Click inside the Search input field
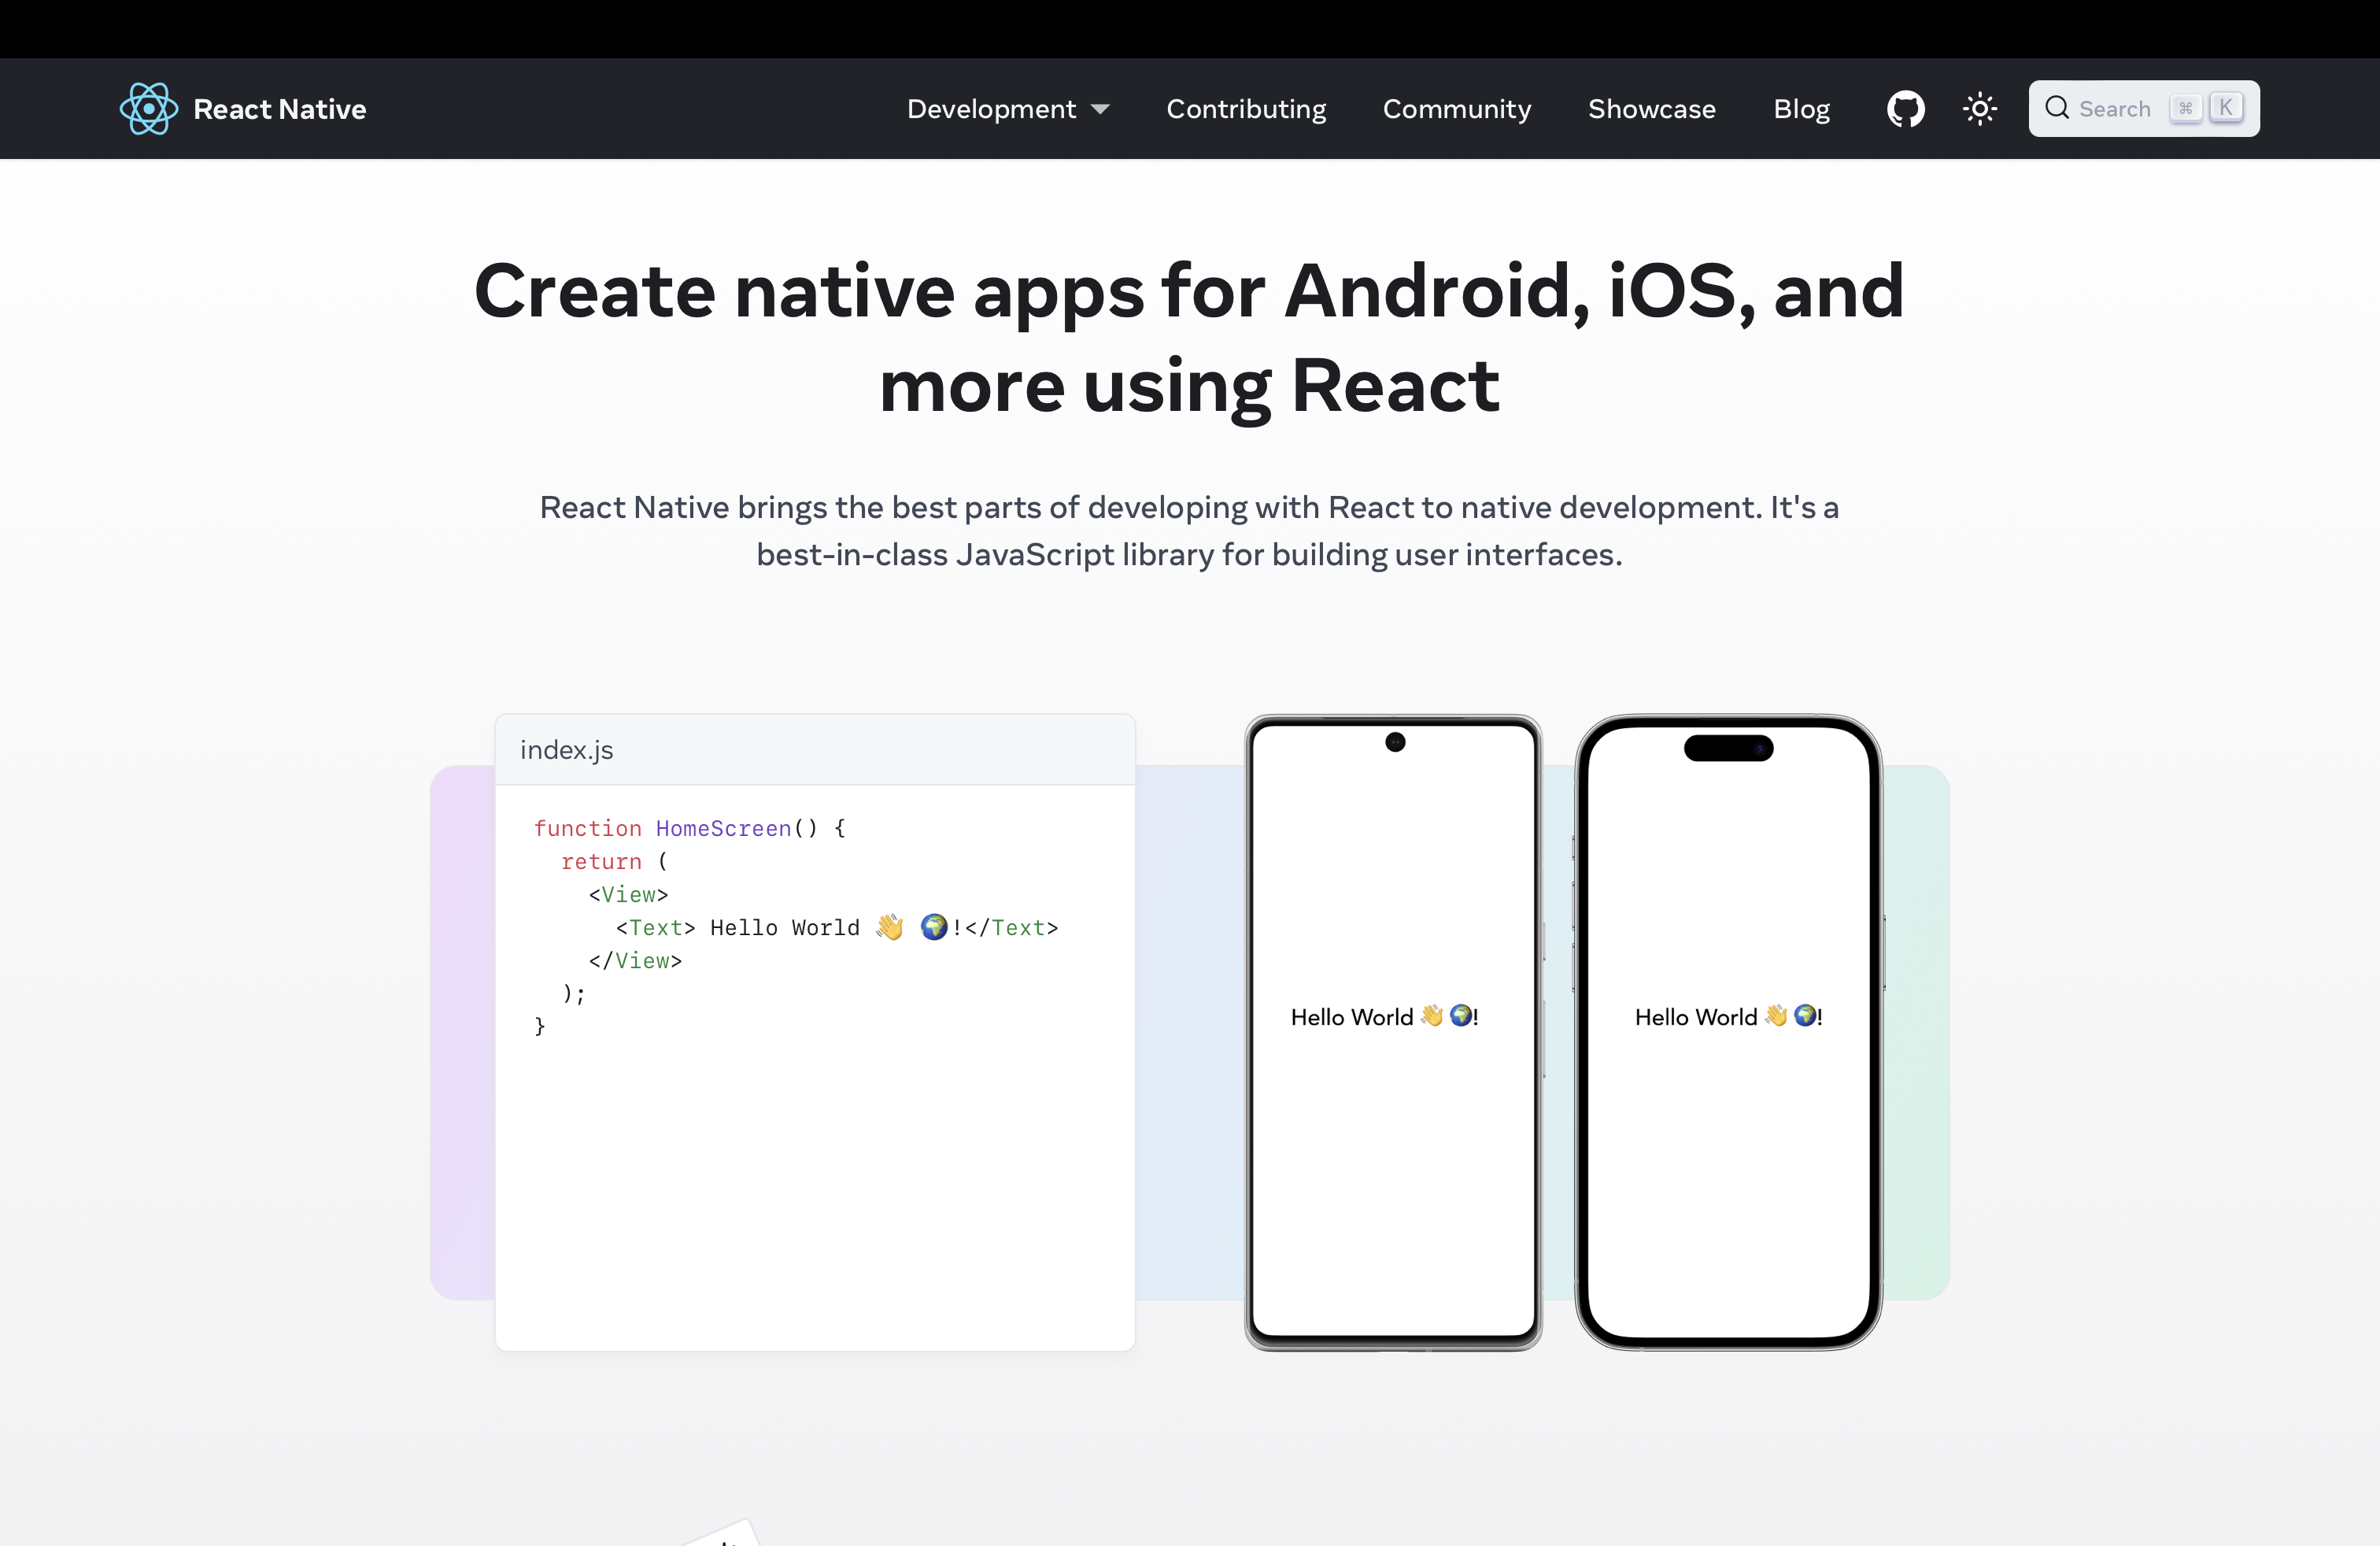 point(2115,108)
